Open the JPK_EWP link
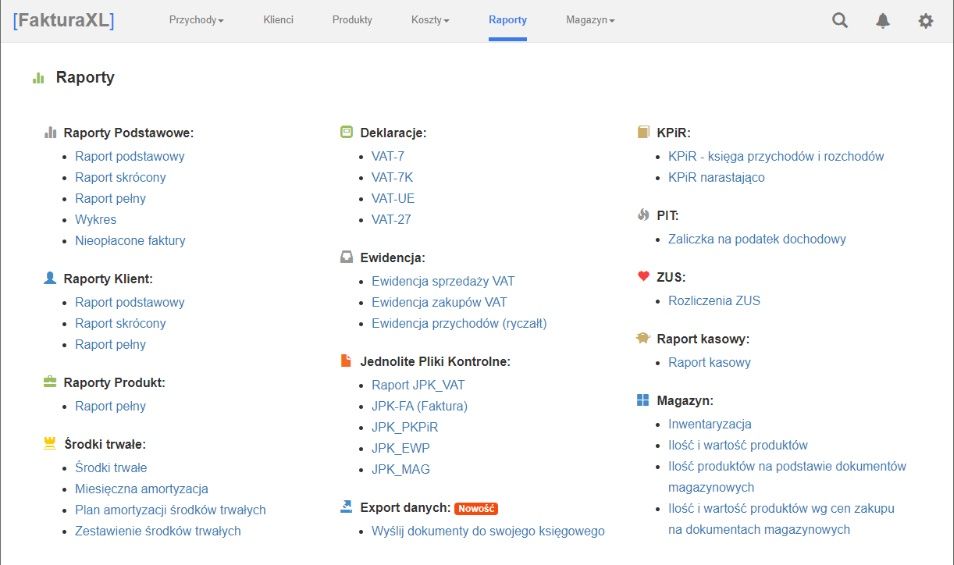 (401, 449)
